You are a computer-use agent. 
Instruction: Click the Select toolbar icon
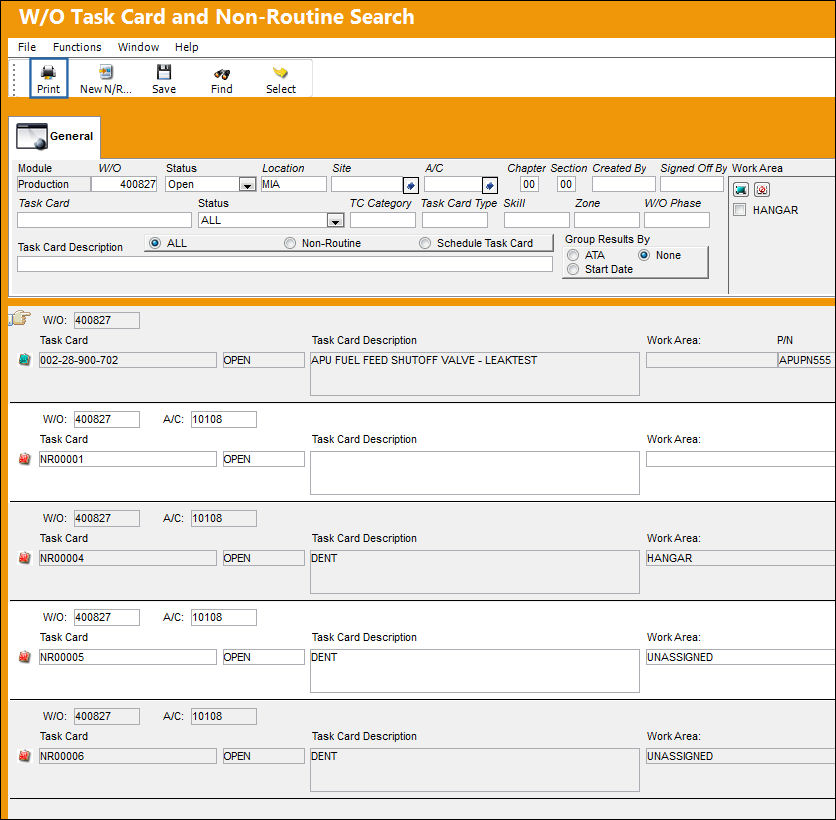[280, 78]
